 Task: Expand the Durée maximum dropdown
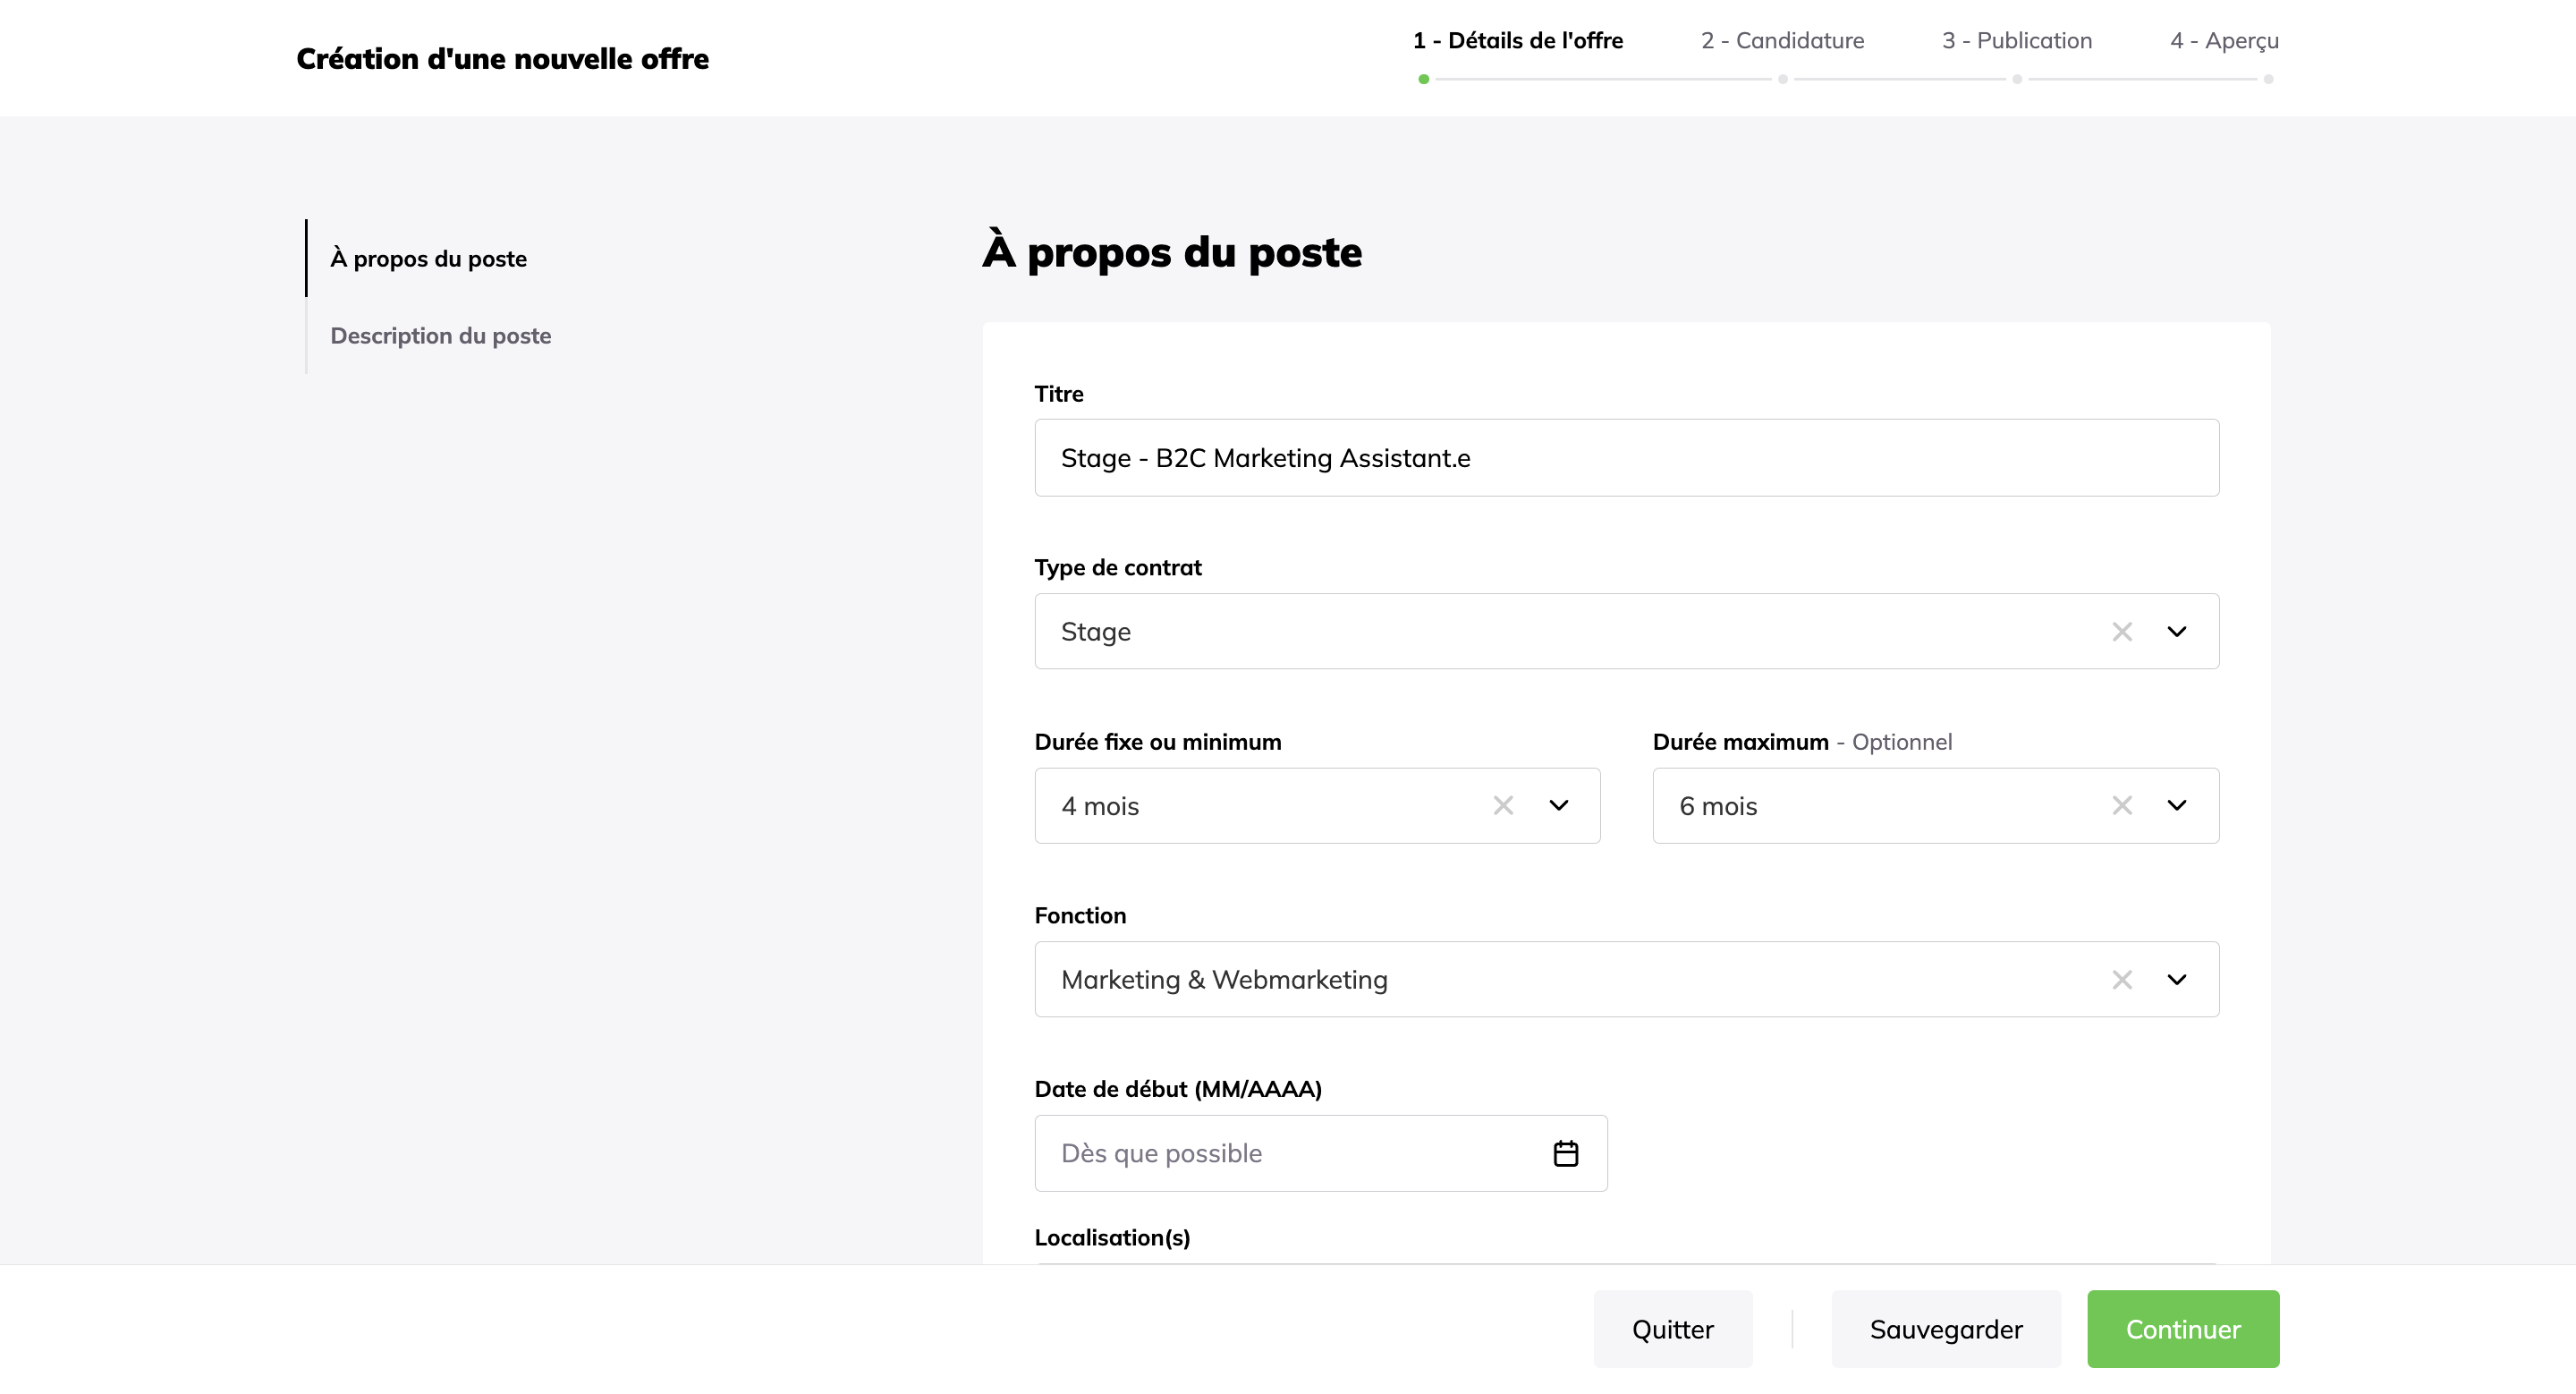click(x=2176, y=806)
